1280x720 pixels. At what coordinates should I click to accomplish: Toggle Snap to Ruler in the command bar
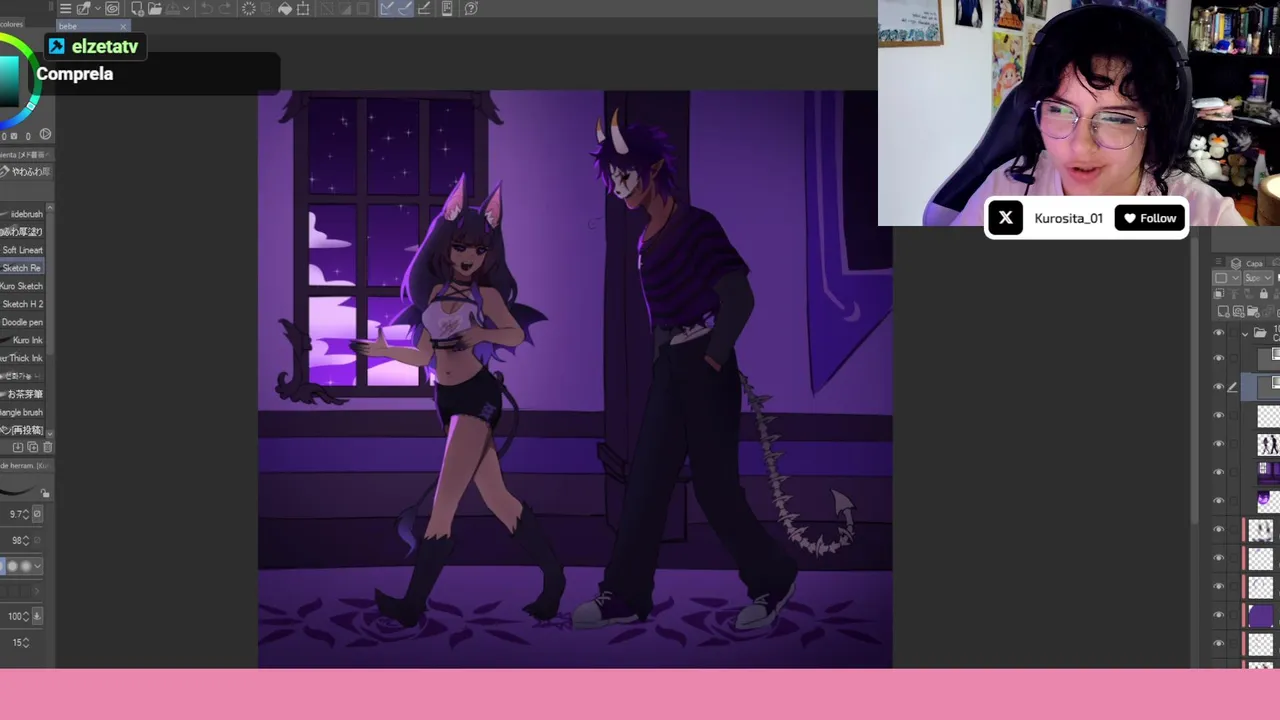[388, 8]
